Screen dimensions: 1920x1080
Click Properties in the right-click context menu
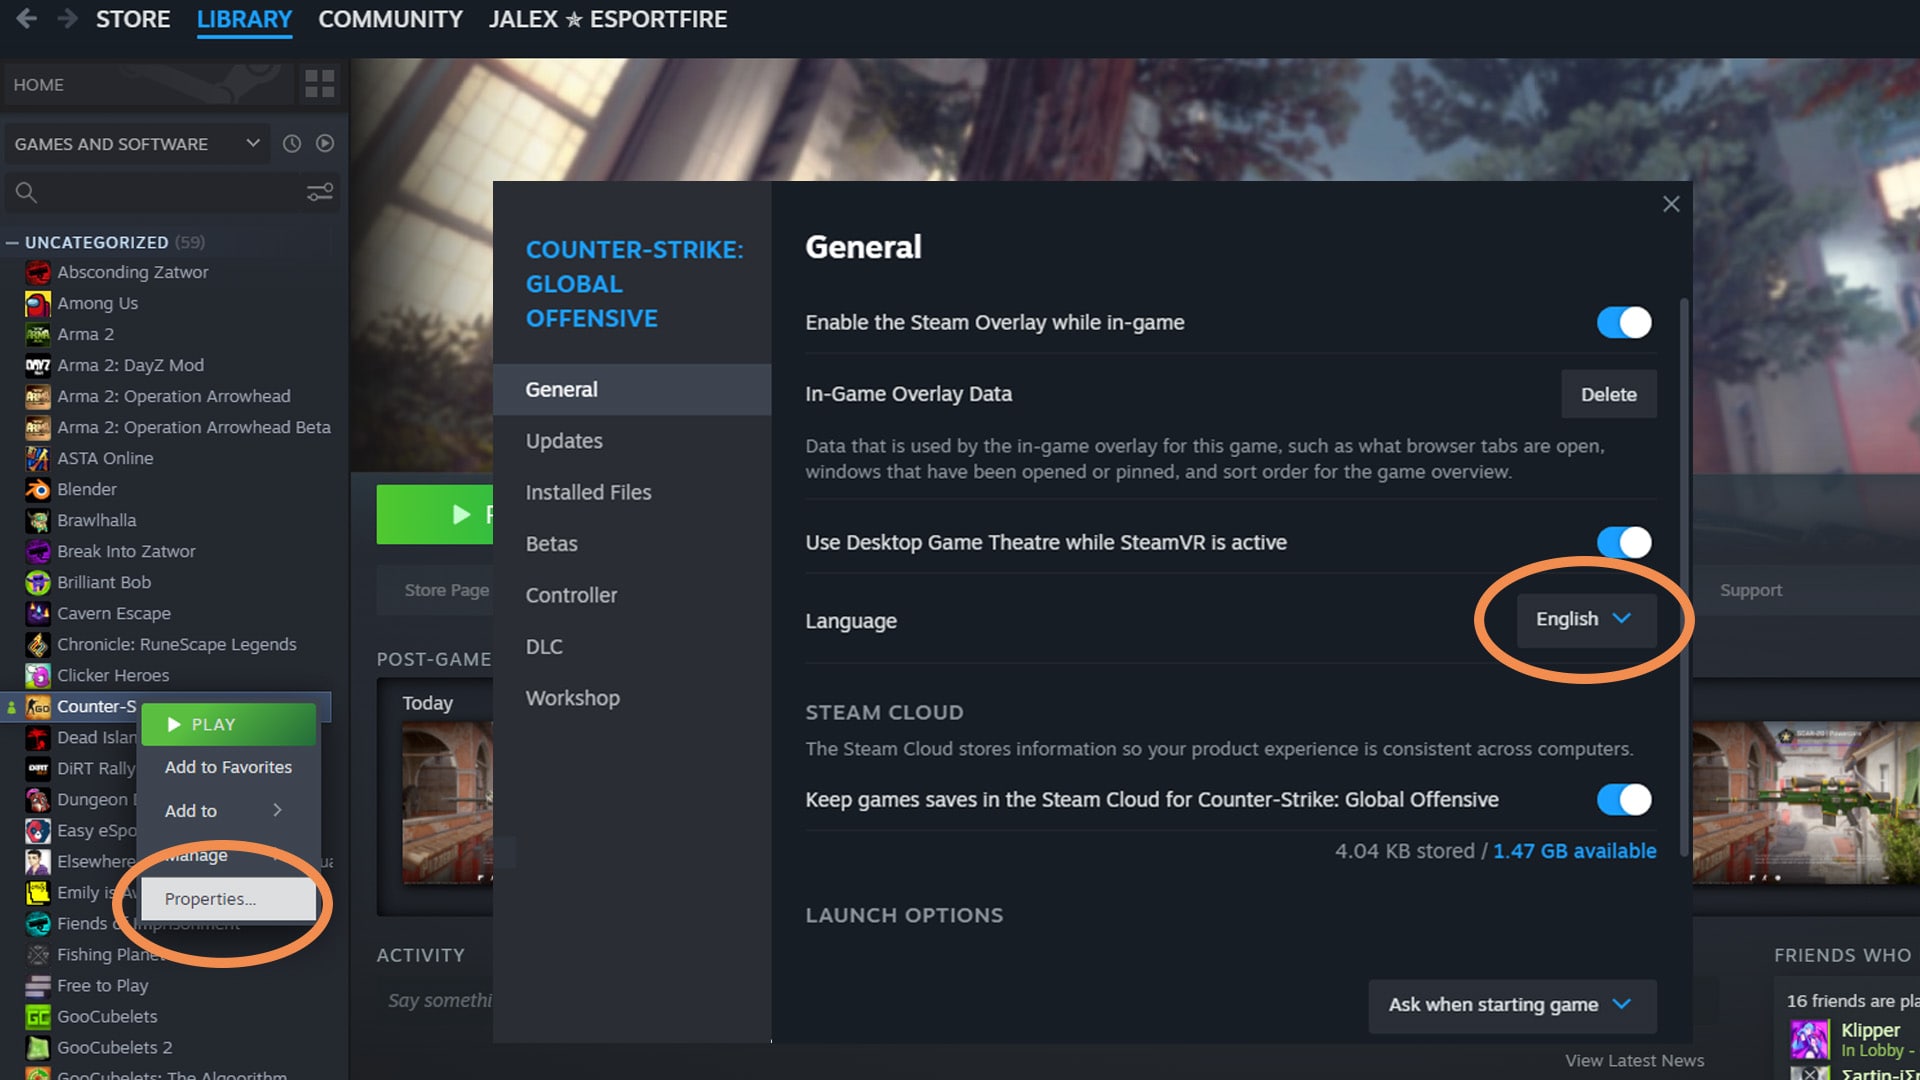tap(210, 898)
